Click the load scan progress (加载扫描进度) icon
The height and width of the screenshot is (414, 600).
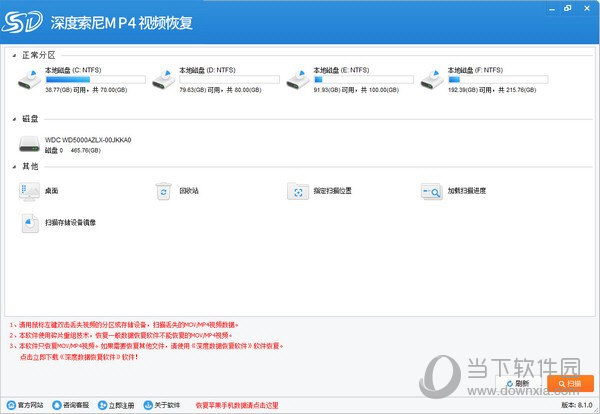tap(432, 190)
